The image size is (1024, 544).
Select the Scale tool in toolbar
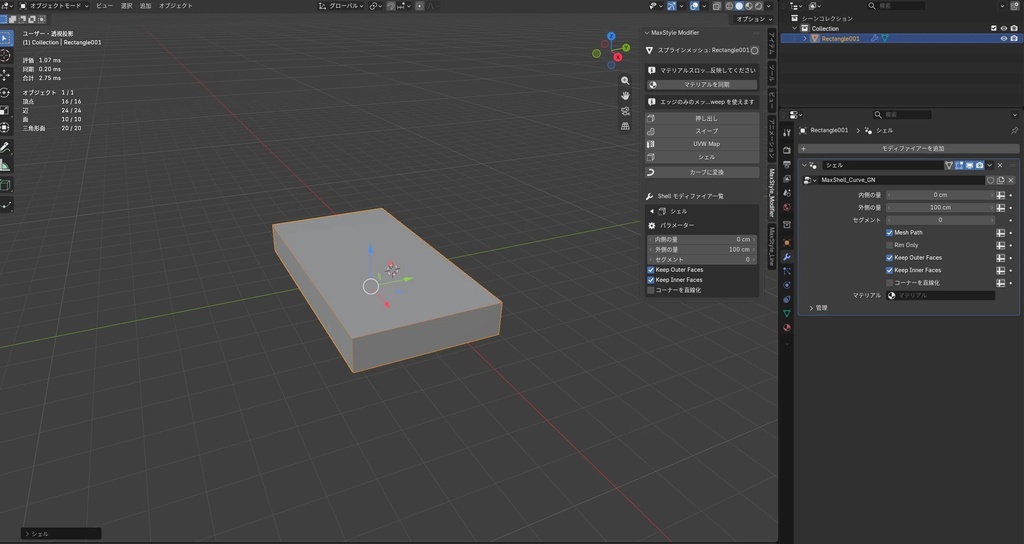pos(5,110)
